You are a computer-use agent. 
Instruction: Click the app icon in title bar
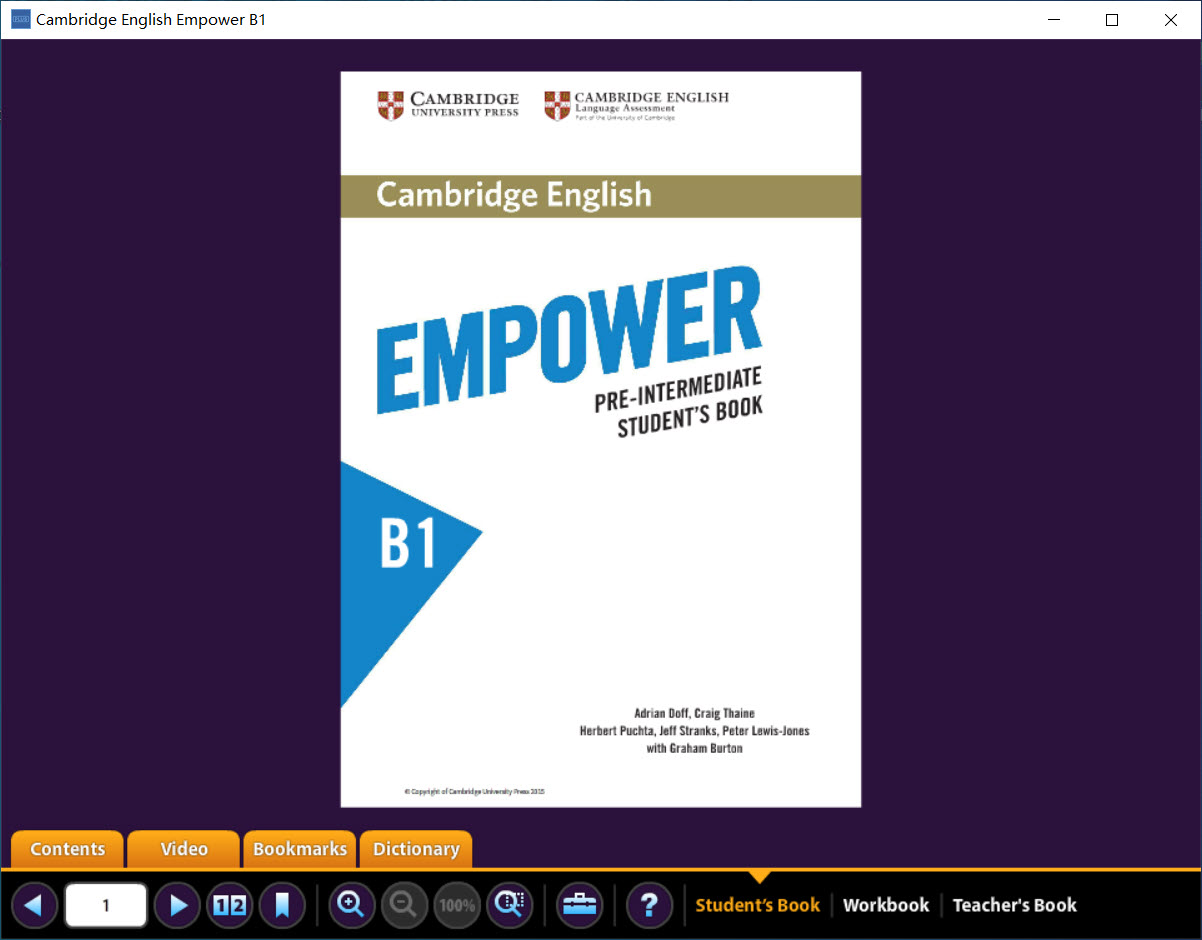[20, 20]
